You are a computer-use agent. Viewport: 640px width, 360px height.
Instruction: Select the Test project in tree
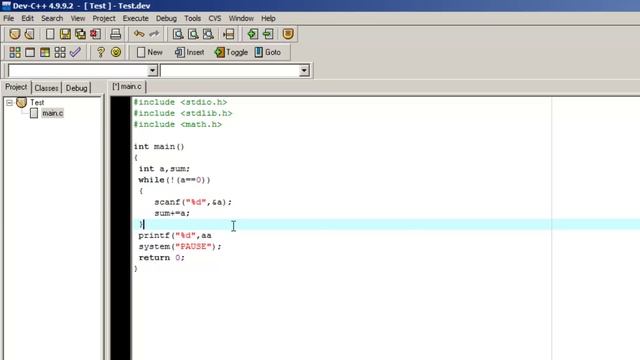37,102
